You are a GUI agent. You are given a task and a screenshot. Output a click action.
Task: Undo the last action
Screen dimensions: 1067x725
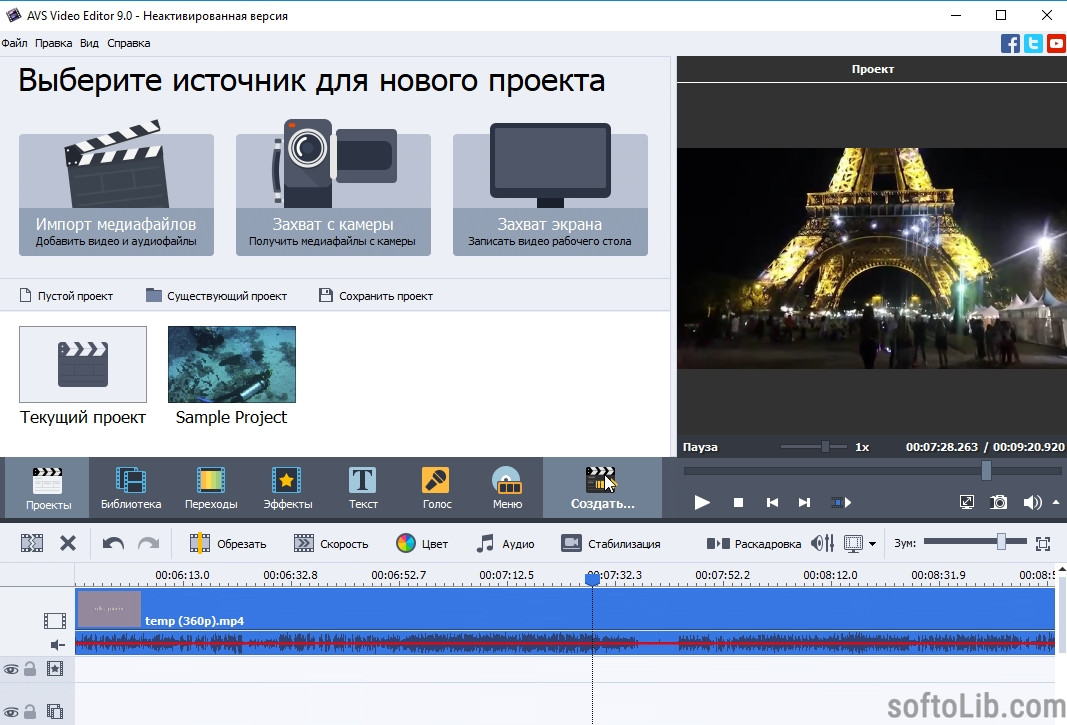pyautogui.click(x=113, y=543)
